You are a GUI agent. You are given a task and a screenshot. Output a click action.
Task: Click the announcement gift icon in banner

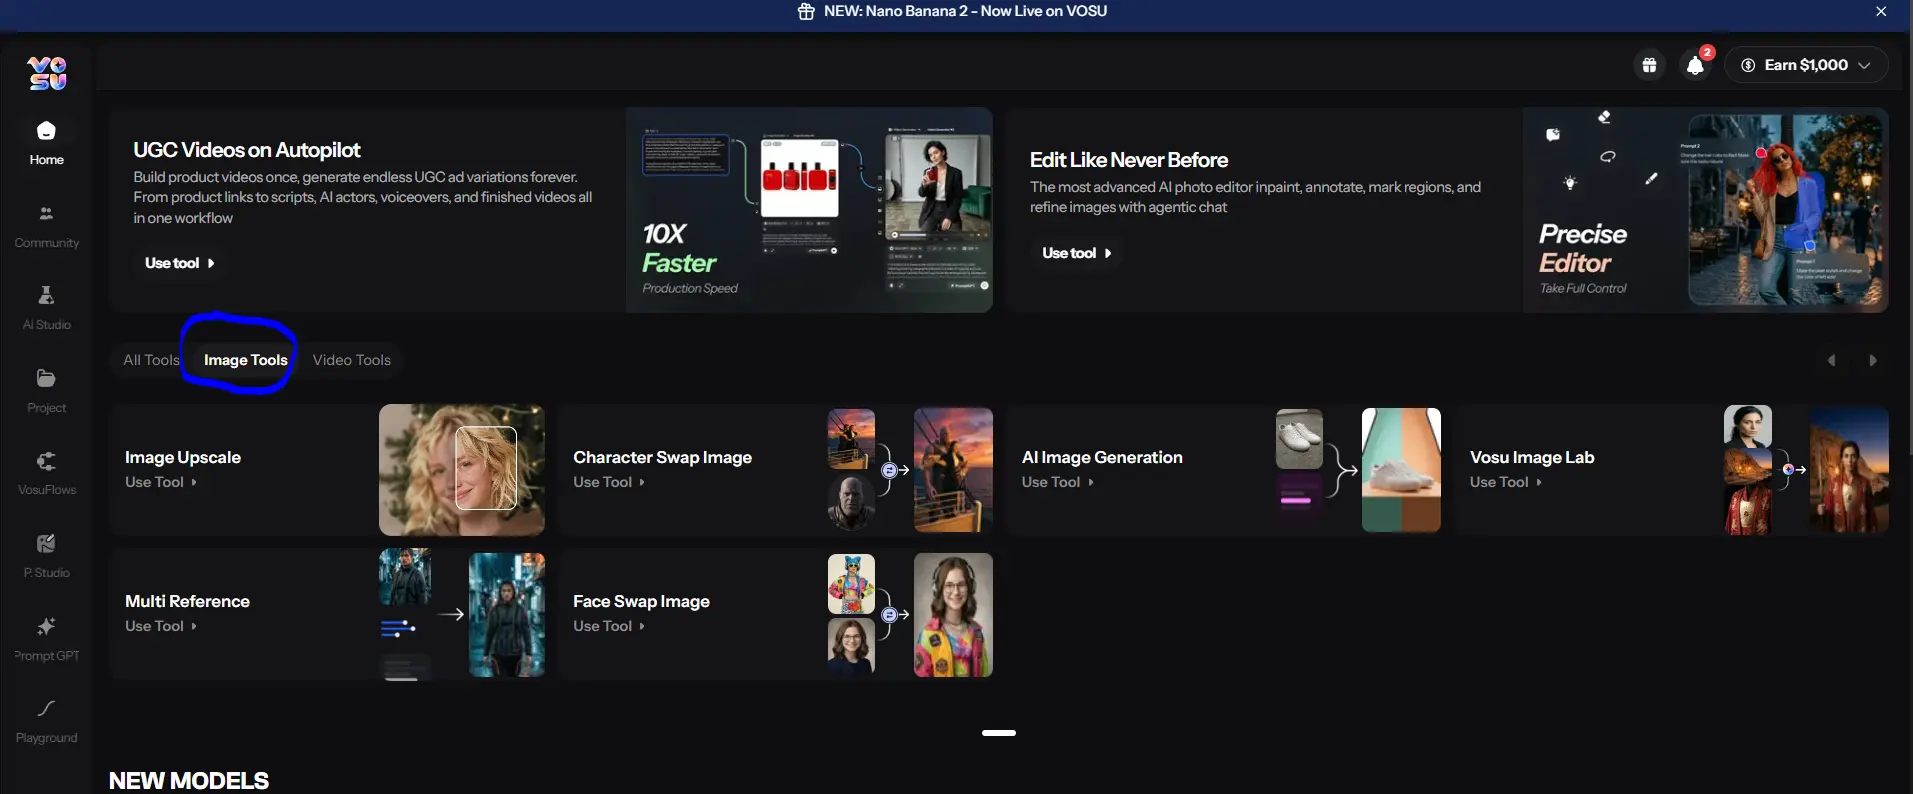pyautogui.click(x=806, y=11)
